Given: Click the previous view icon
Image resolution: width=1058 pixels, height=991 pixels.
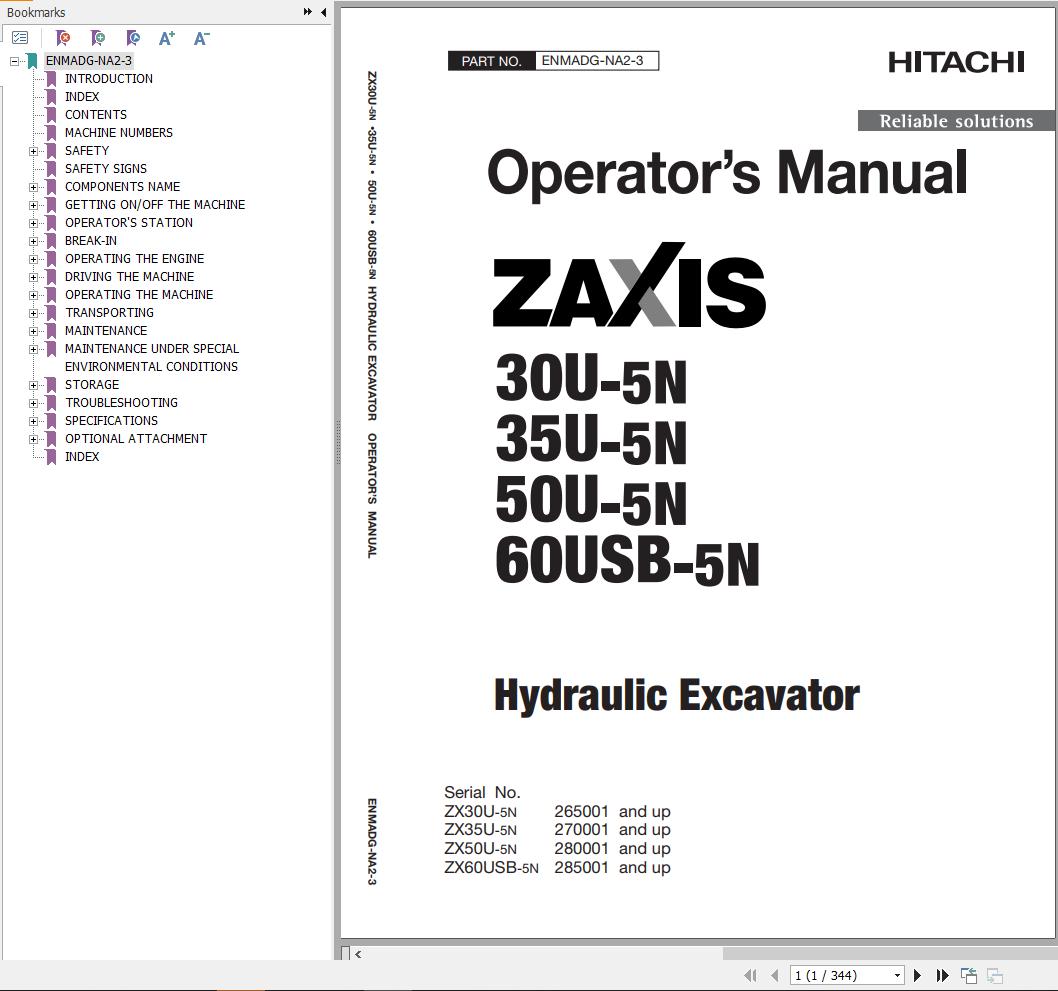Looking at the screenshot, I should pos(969,975).
